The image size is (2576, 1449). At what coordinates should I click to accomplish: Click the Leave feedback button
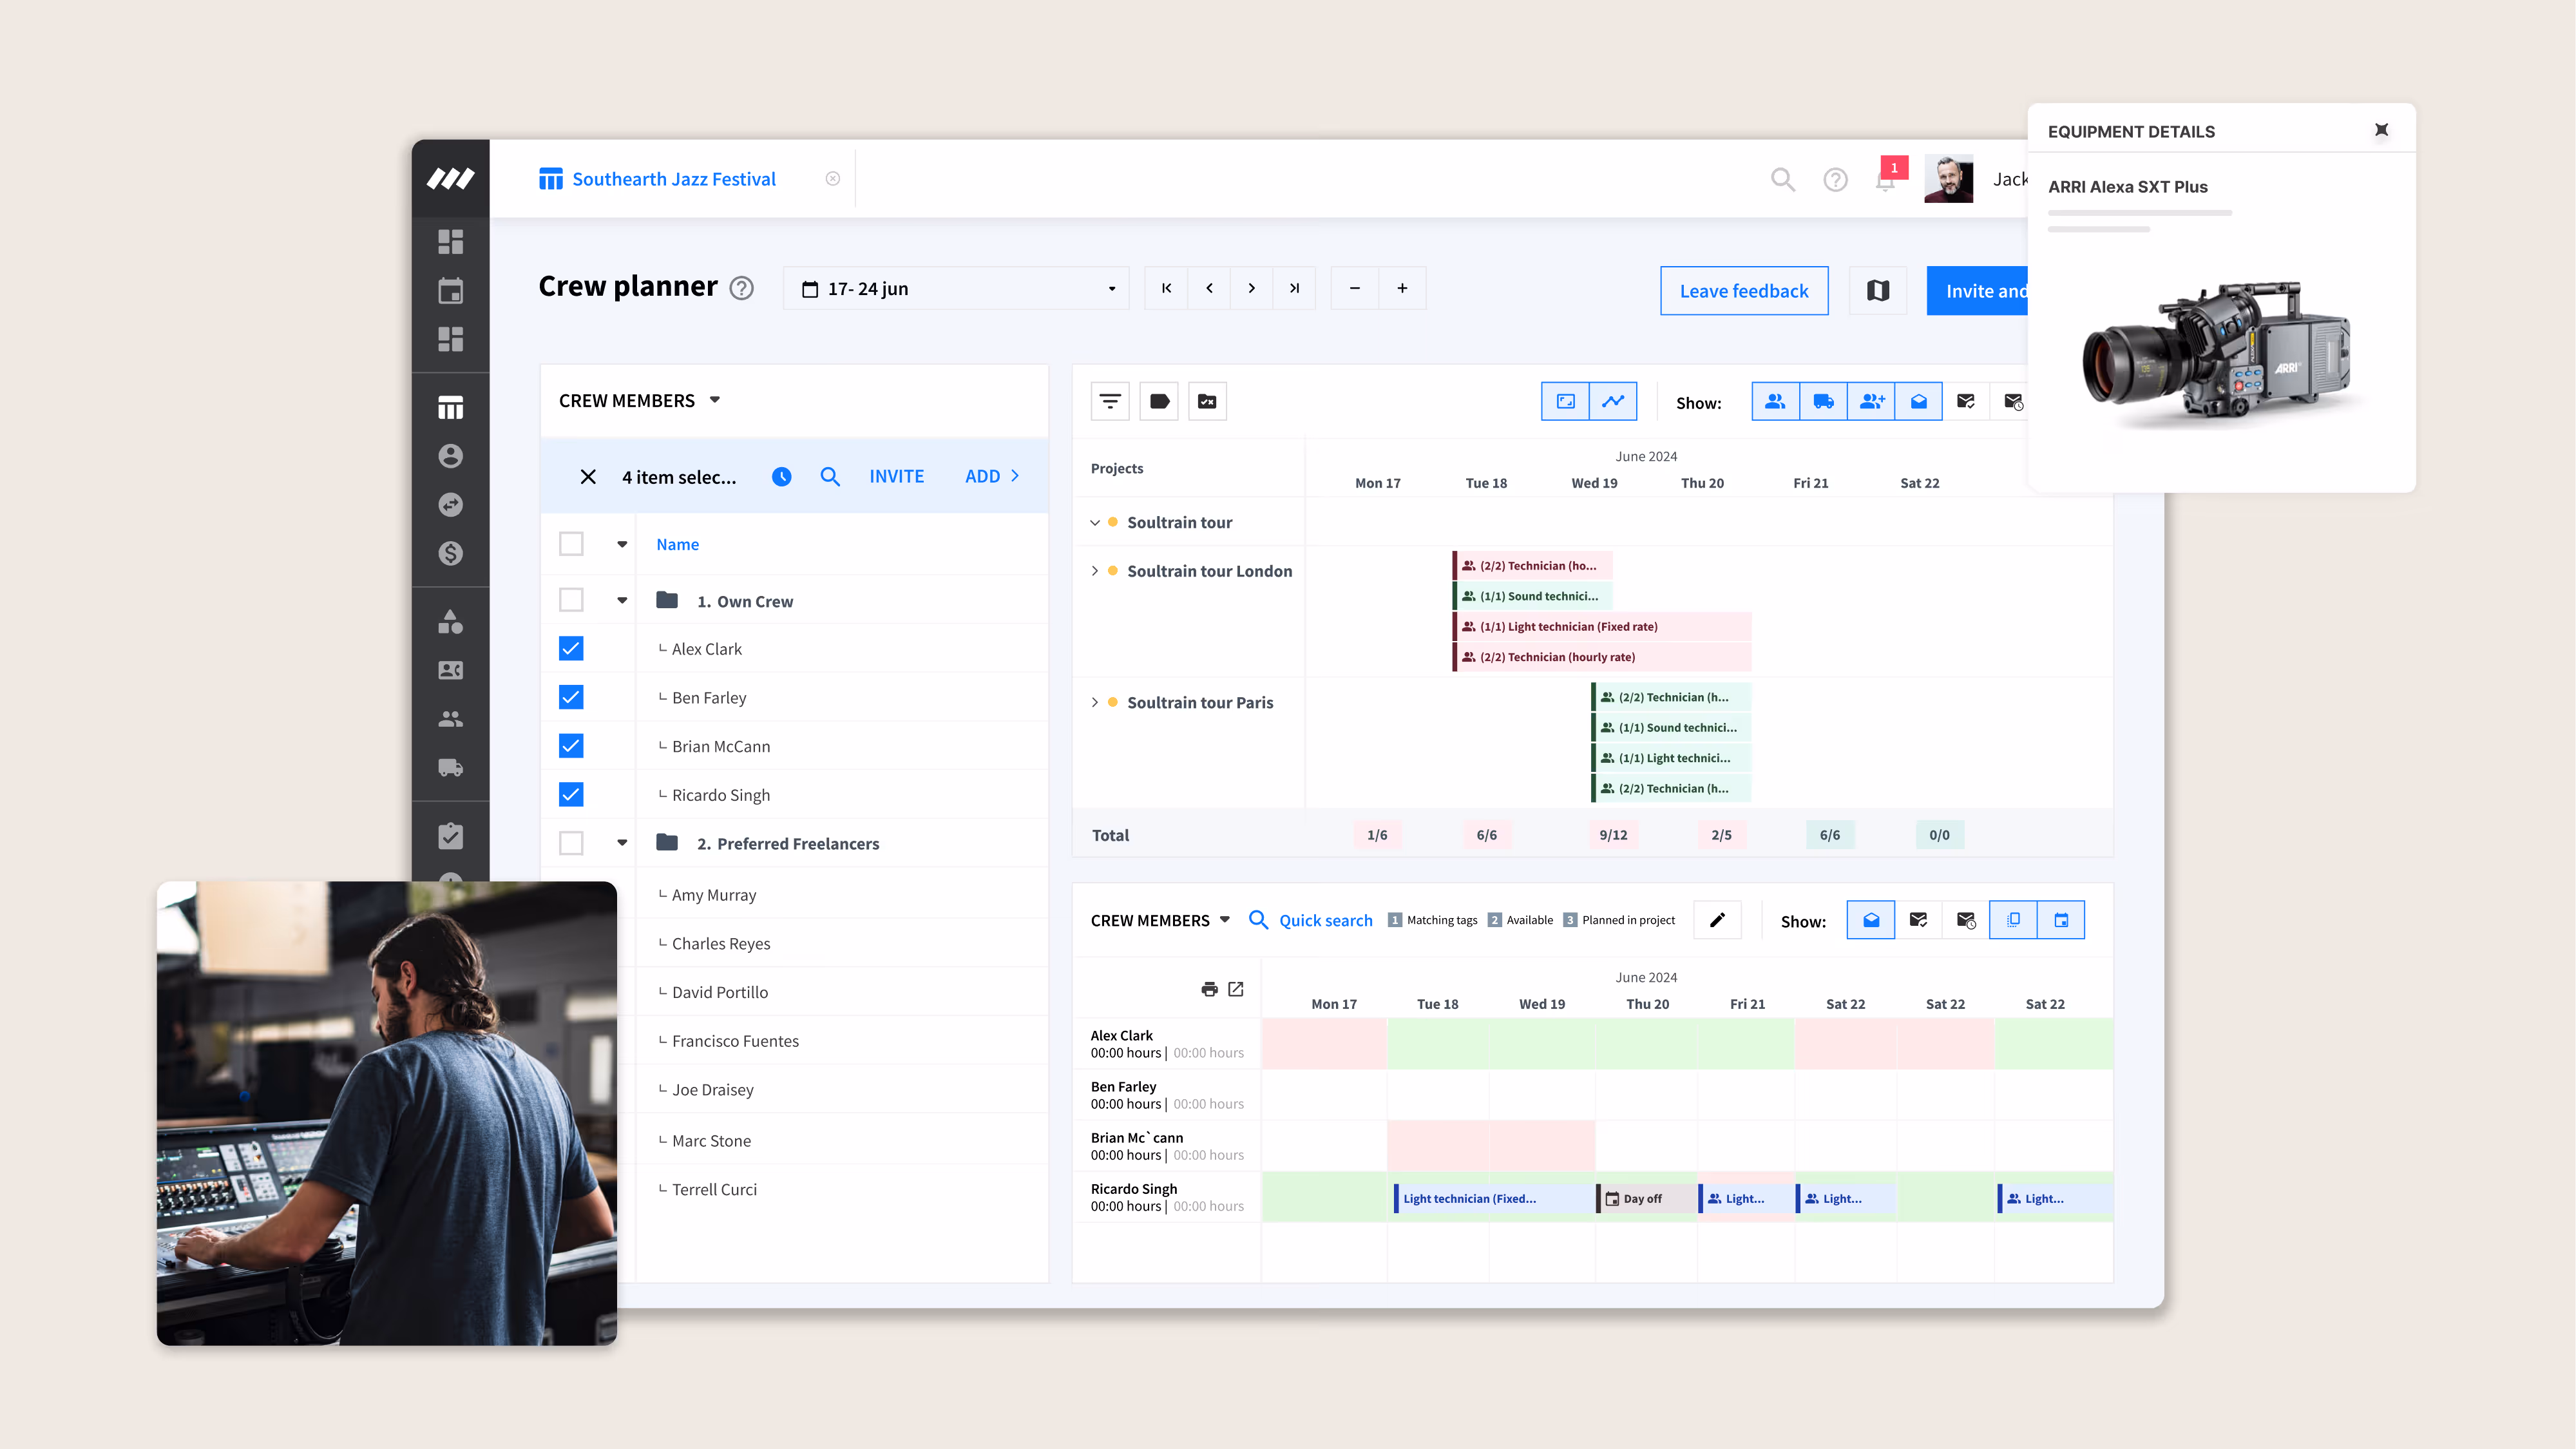coord(1744,291)
